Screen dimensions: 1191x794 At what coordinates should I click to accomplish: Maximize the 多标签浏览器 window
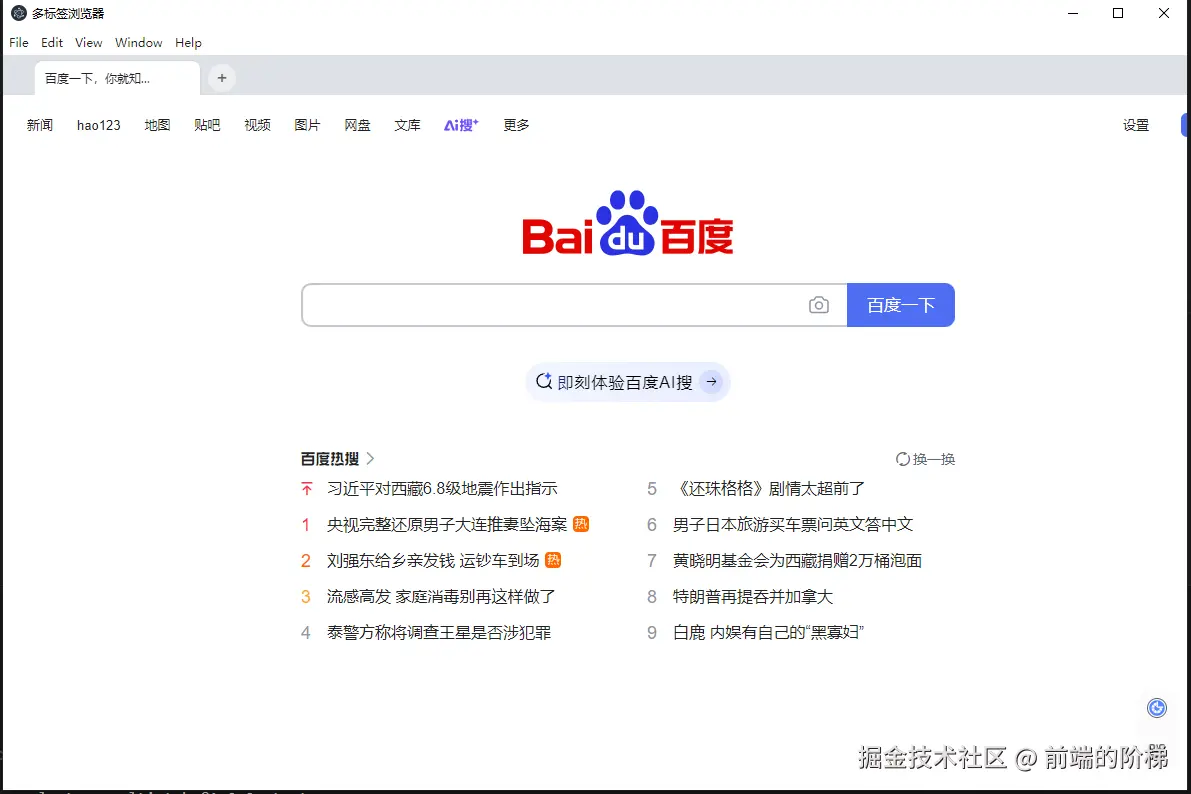pyautogui.click(x=1118, y=13)
